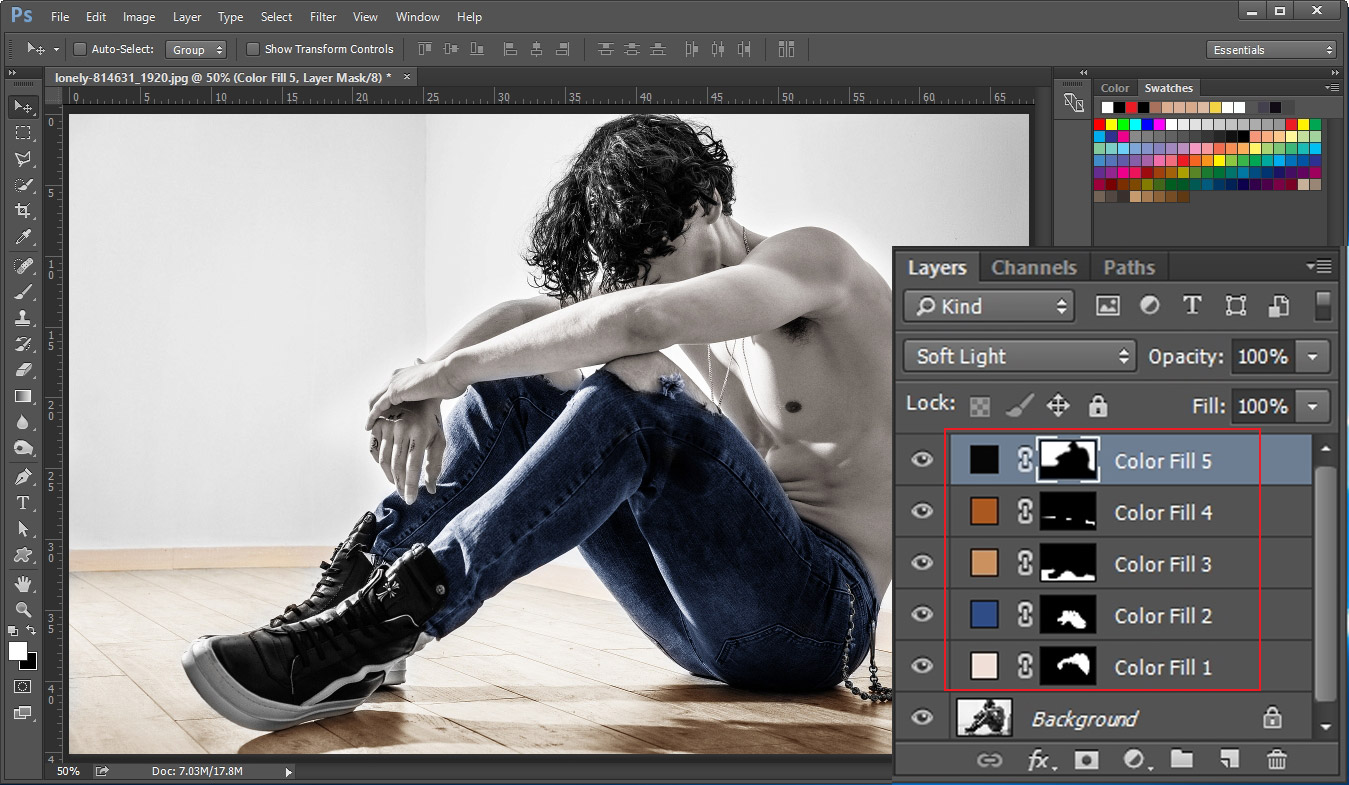This screenshot has height=785, width=1349.
Task: Expand the Opacity slider arrow
Action: pos(1312,356)
